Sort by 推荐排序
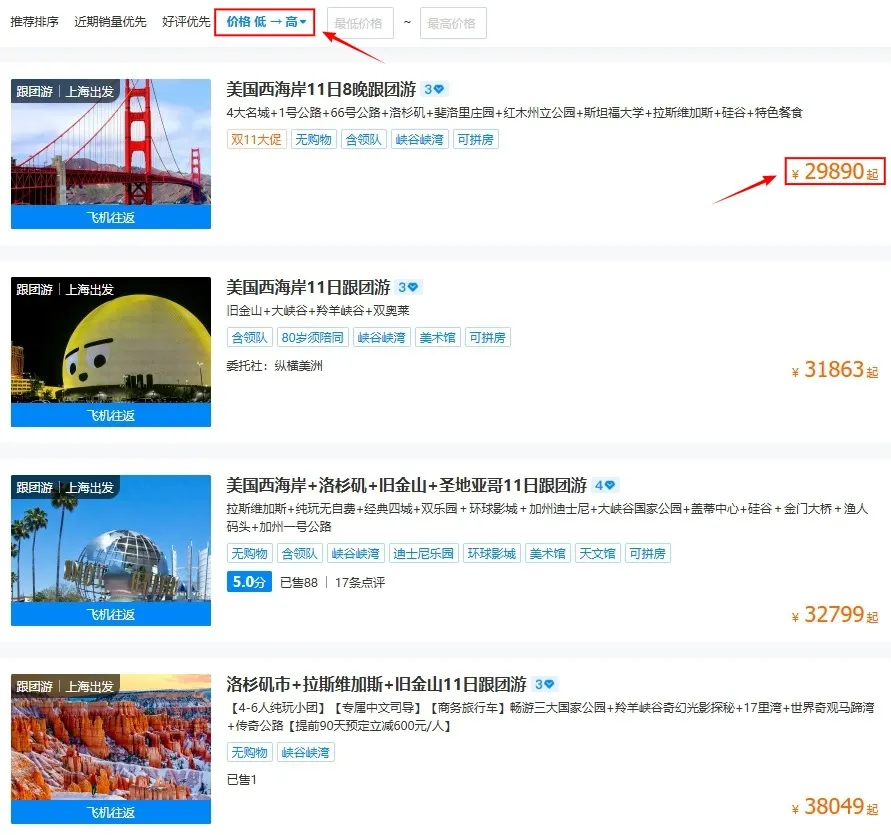The height and width of the screenshot is (835, 891). tap(36, 22)
